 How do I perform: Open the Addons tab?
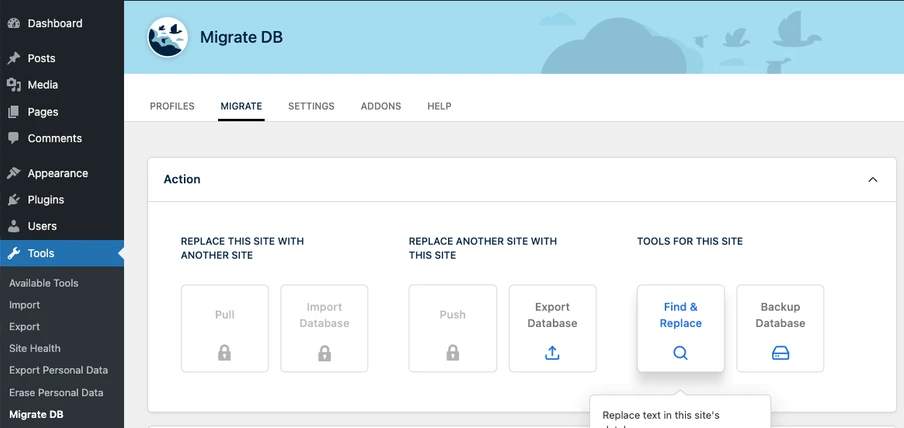tap(381, 106)
